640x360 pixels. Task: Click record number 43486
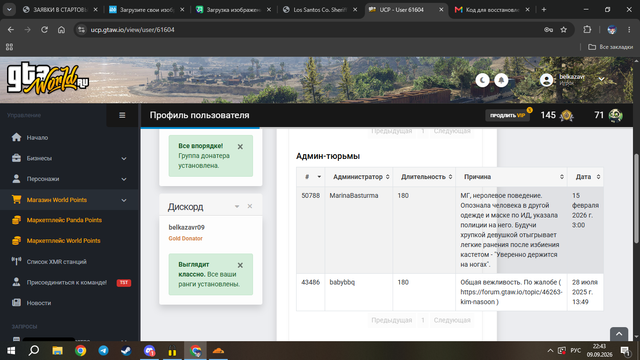coord(311,282)
